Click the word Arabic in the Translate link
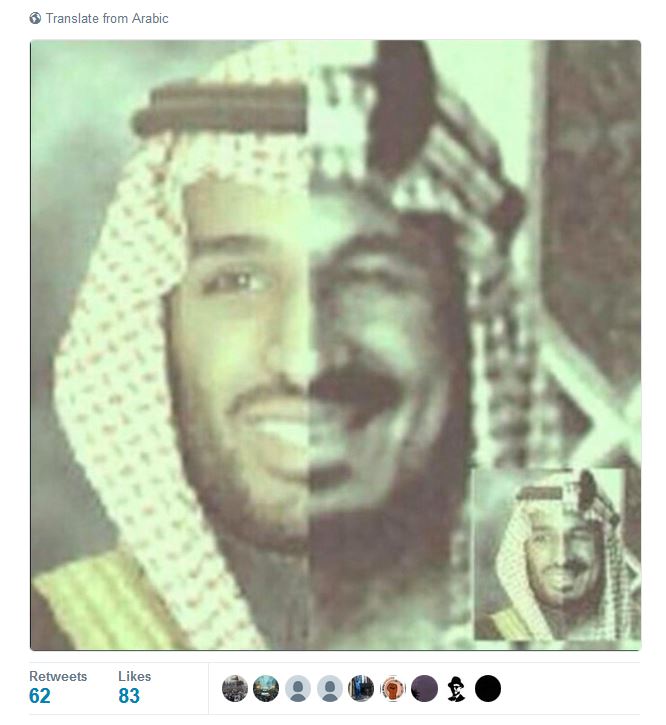 coord(150,18)
